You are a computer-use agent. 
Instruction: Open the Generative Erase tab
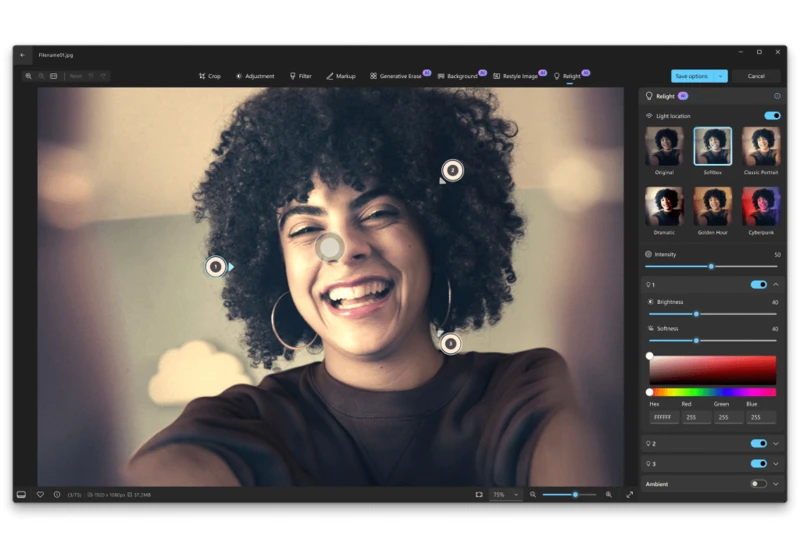coord(400,76)
